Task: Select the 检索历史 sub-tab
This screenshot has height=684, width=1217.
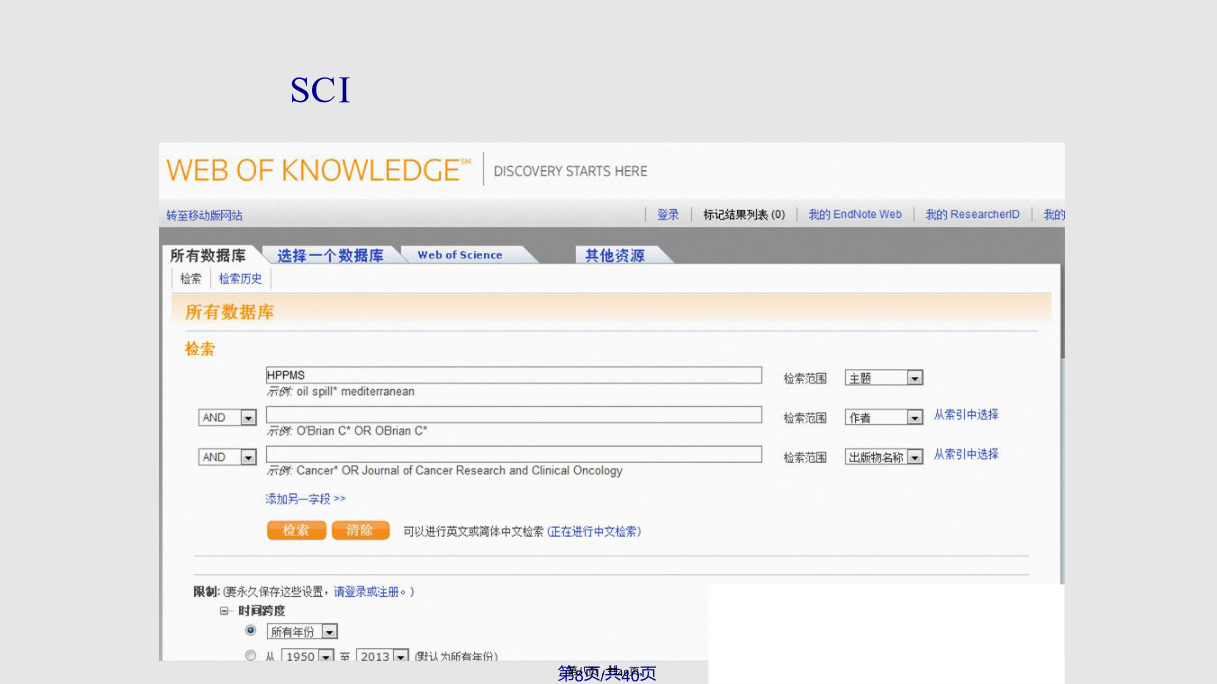Action: (240, 279)
